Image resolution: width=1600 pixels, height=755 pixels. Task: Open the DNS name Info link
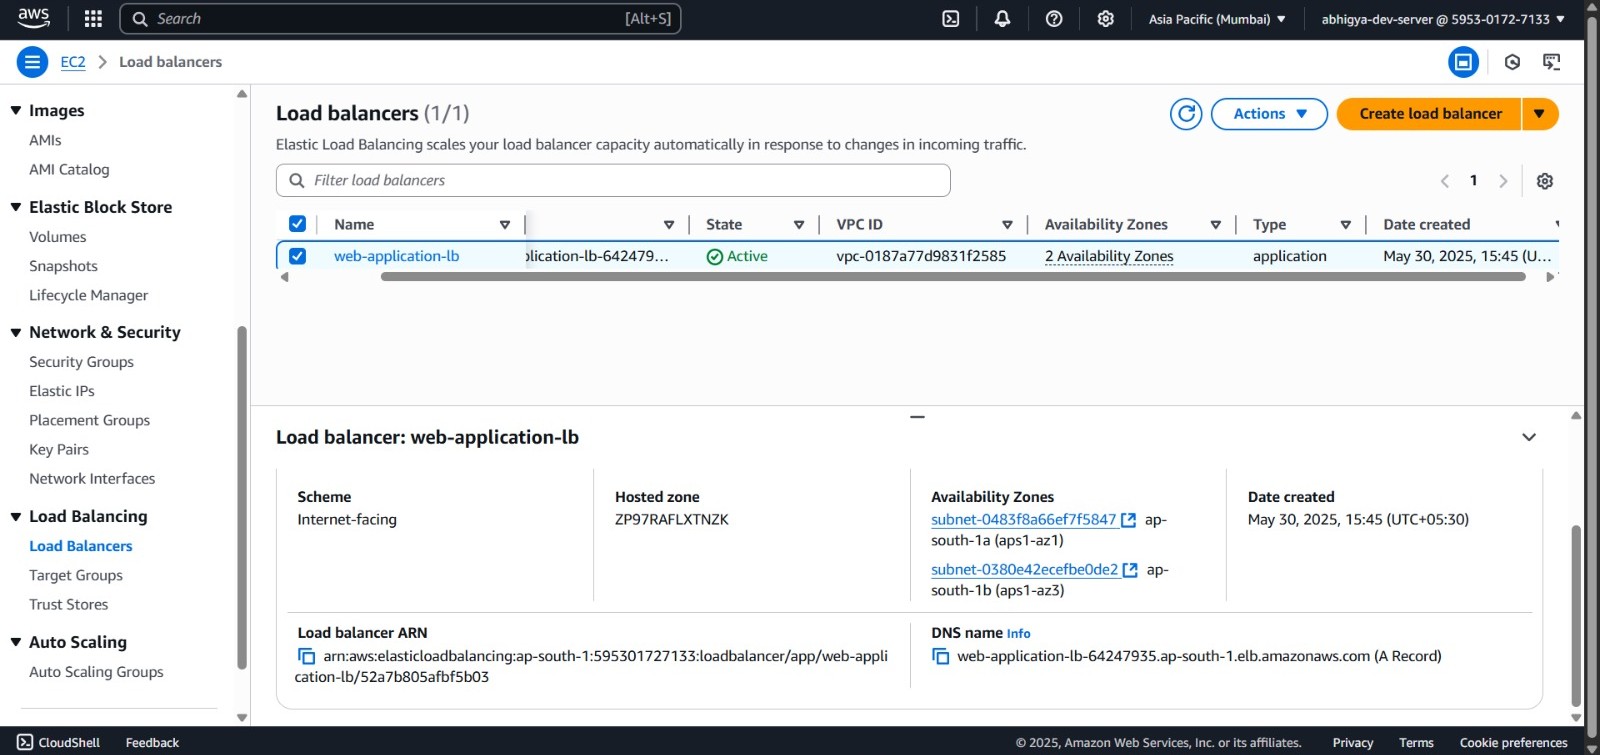1018,634
